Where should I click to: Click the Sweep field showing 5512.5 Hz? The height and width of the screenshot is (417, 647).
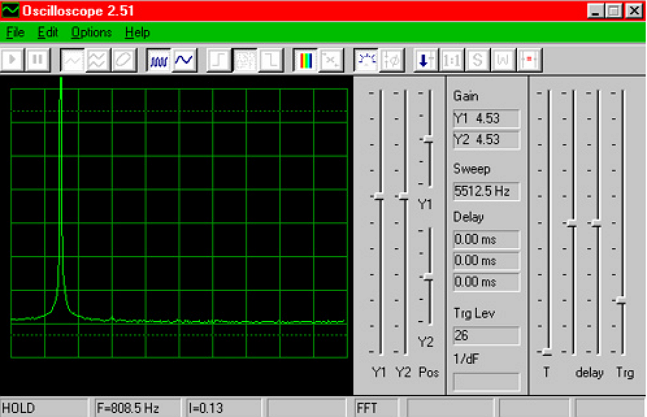(486, 191)
